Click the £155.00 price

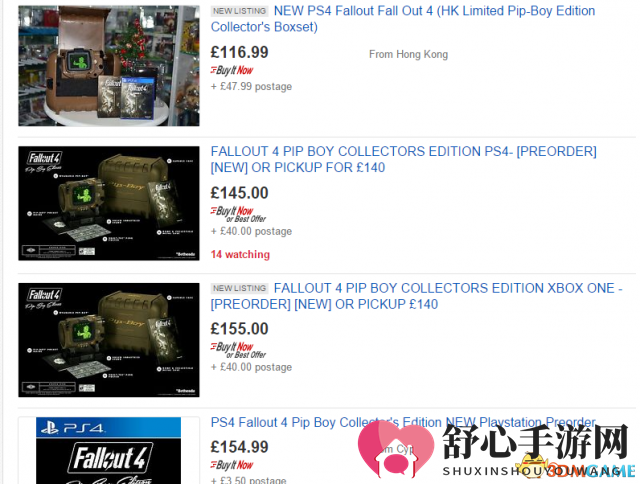click(x=240, y=329)
